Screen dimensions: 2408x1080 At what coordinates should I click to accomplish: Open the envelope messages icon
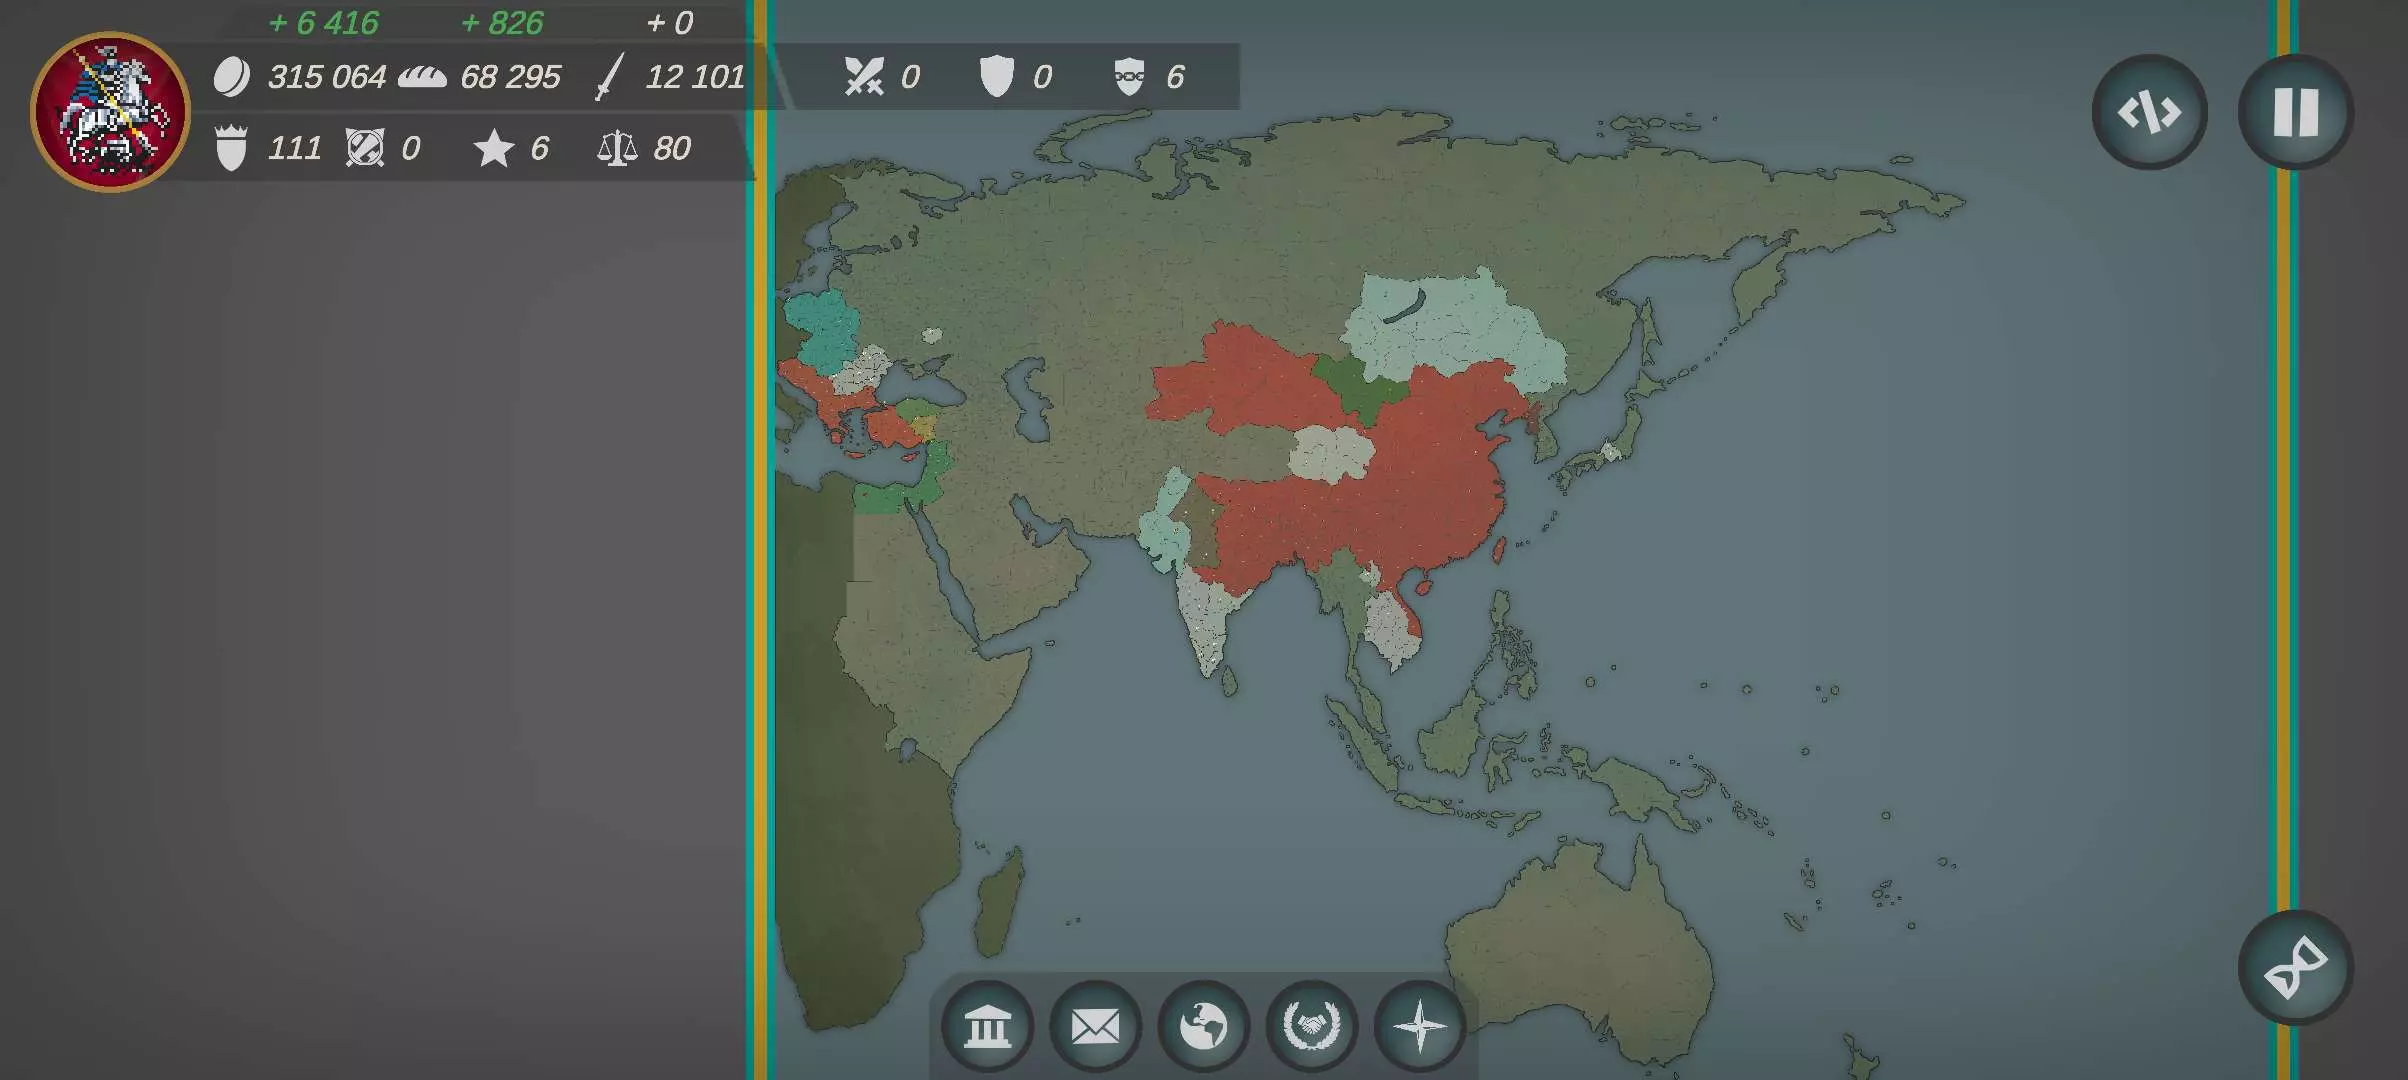(1095, 1026)
